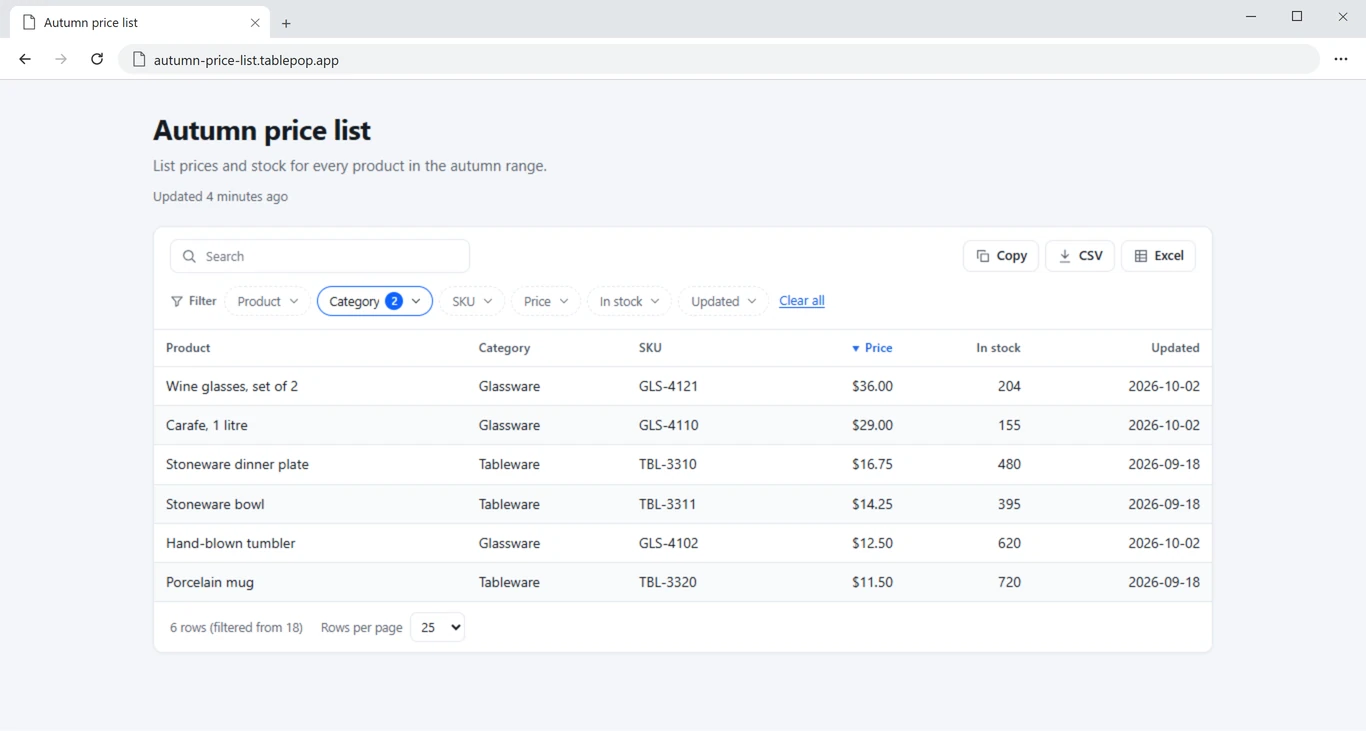
Task: Click the Updated date in Porcelain mug row
Action: [1164, 582]
